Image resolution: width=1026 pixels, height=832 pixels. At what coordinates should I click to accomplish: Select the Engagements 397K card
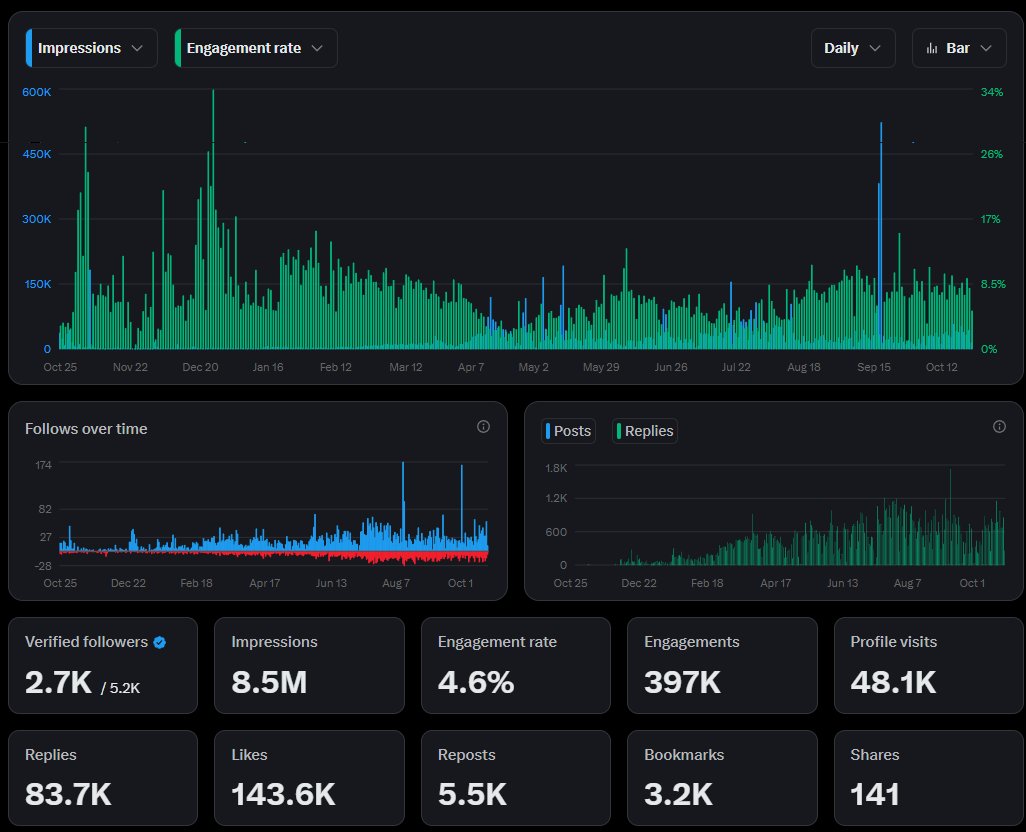722,665
